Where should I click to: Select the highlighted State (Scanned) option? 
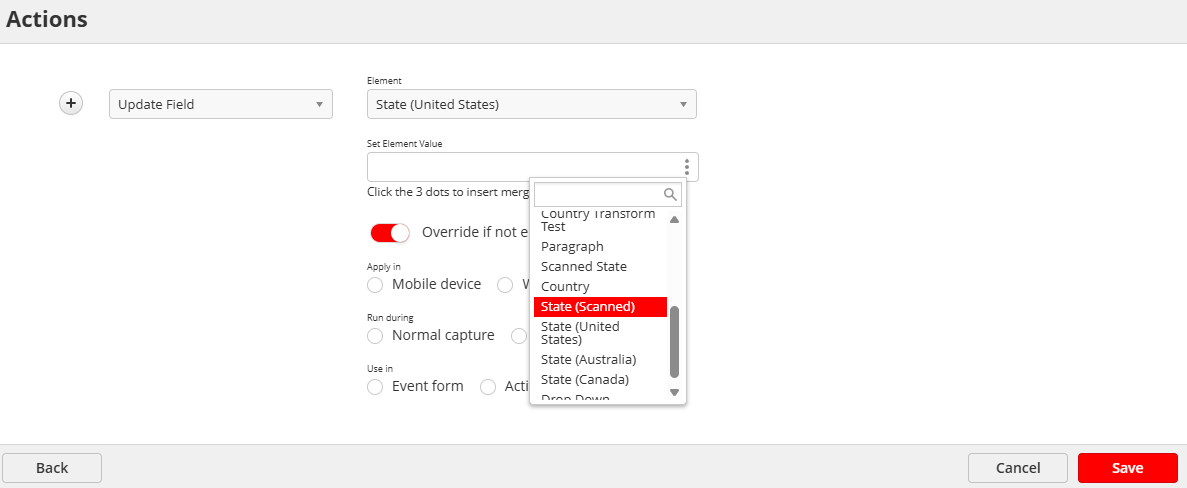[600, 306]
